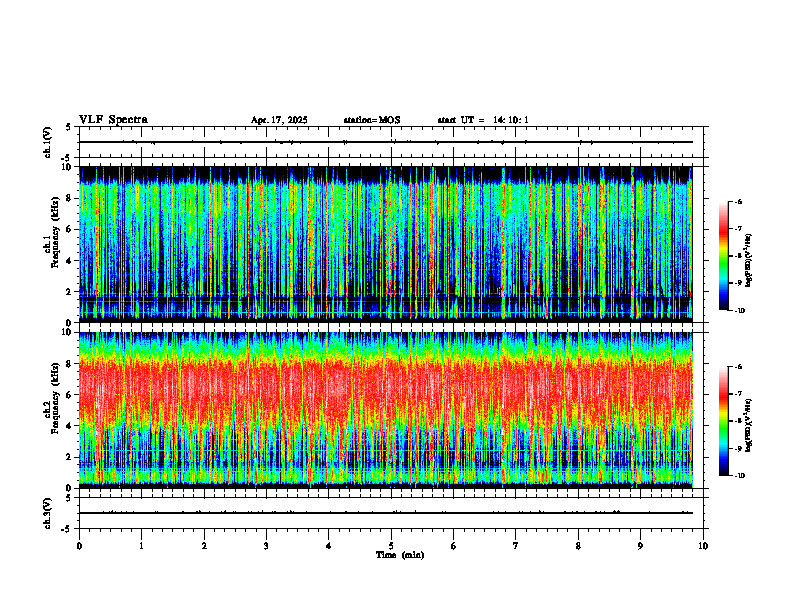
Task: Click '-6' label on ch.1 color bar
Action: (x=738, y=202)
